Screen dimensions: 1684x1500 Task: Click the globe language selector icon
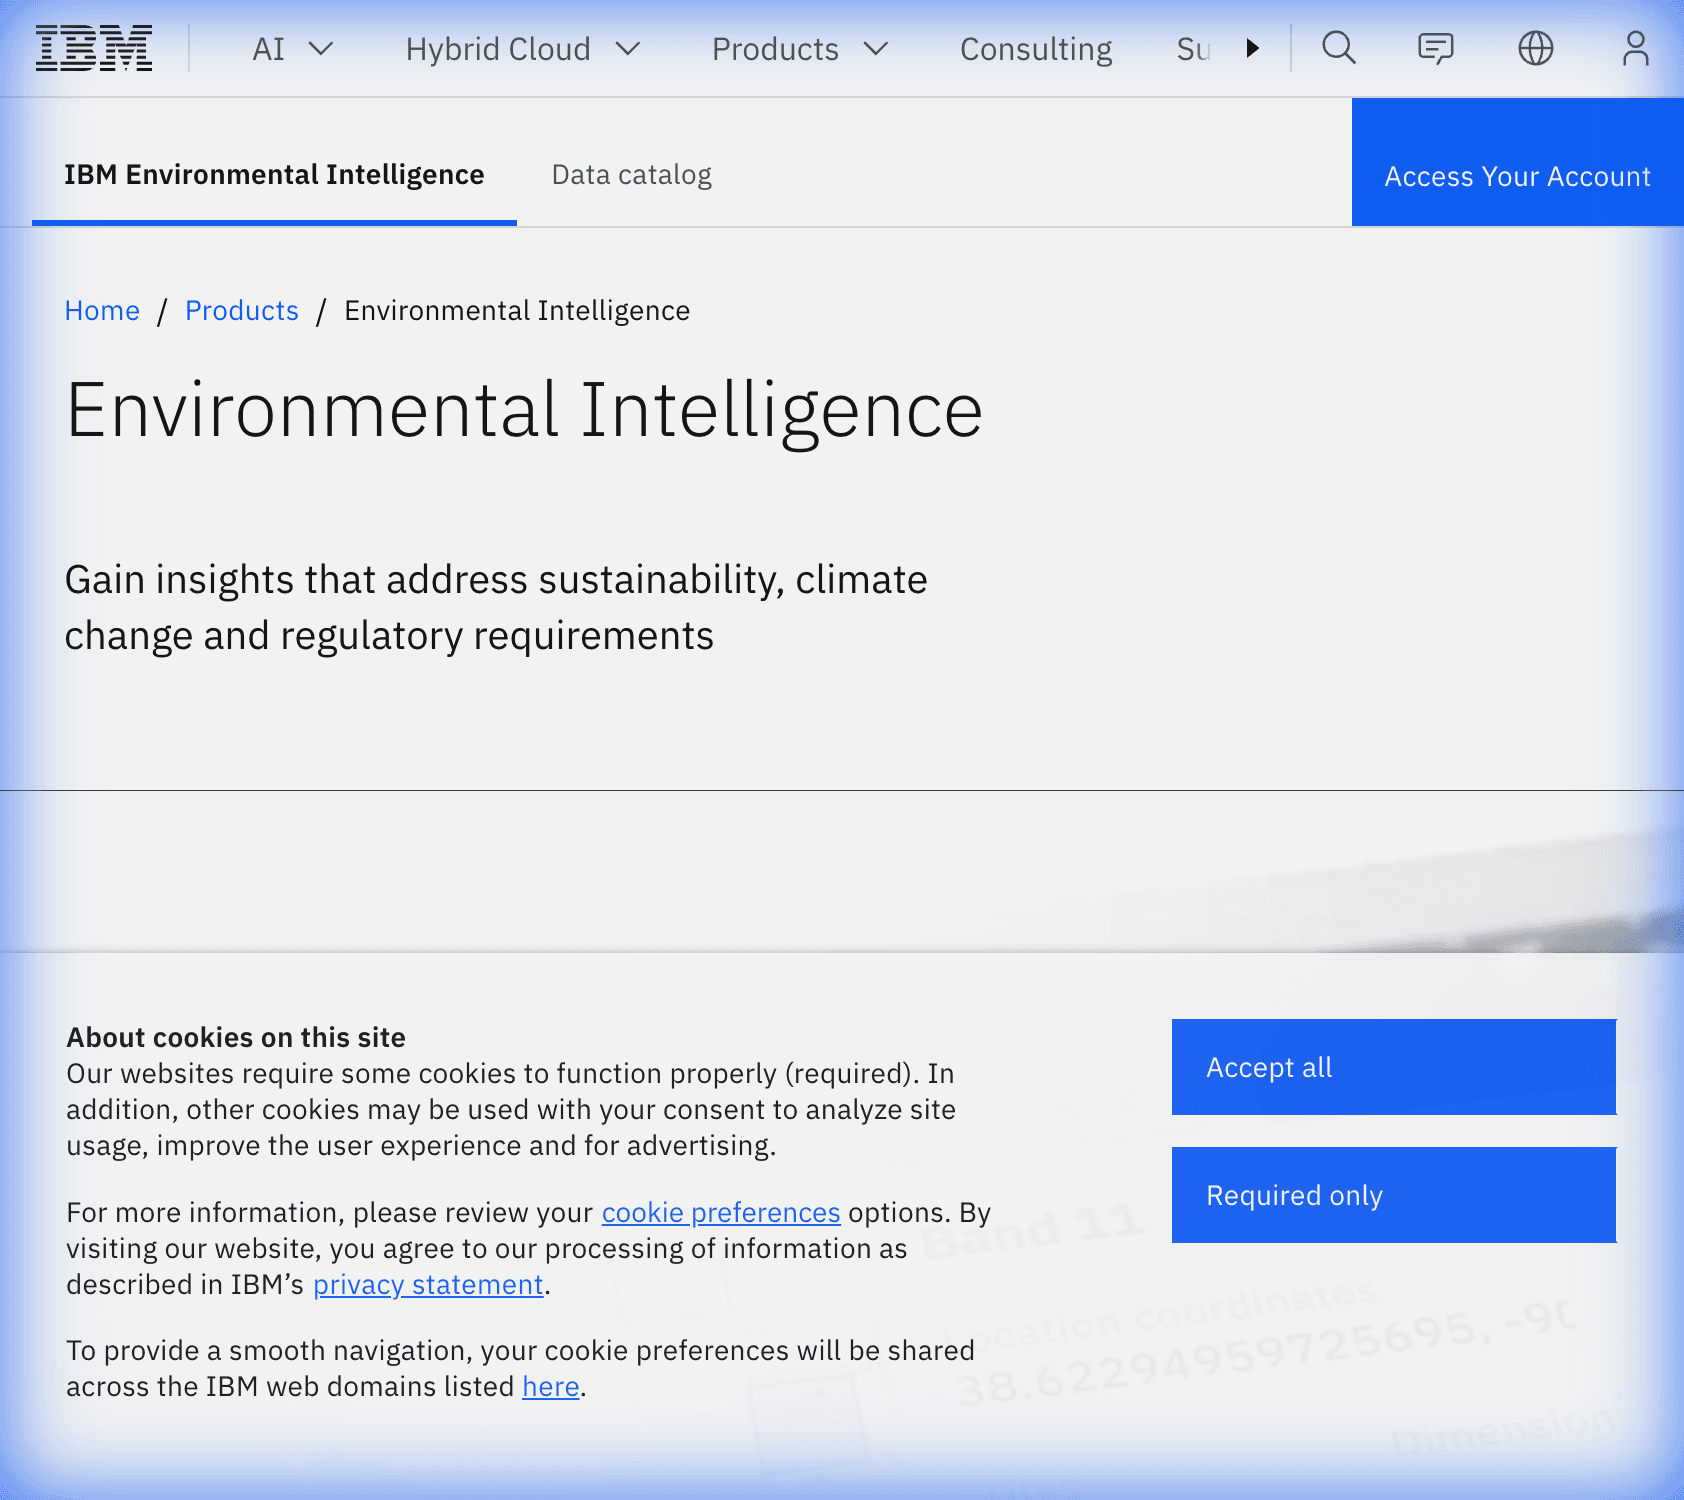1537,47
